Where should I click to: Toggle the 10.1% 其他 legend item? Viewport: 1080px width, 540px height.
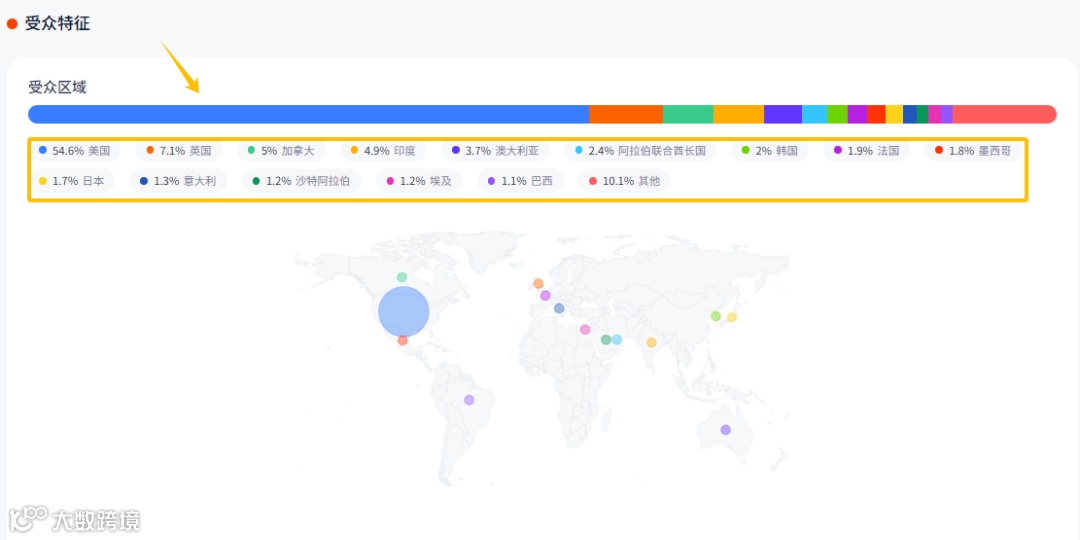pos(625,181)
